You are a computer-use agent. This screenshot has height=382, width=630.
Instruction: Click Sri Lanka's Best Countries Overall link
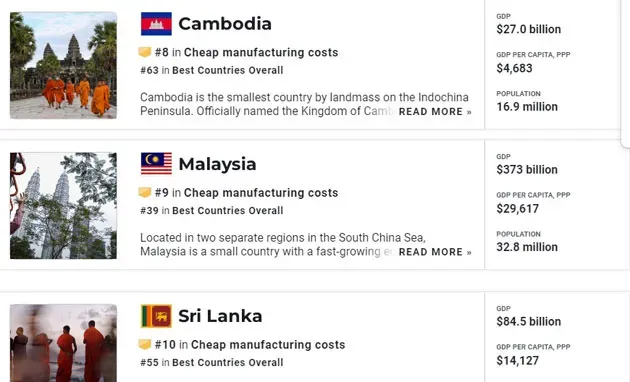click(228, 362)
